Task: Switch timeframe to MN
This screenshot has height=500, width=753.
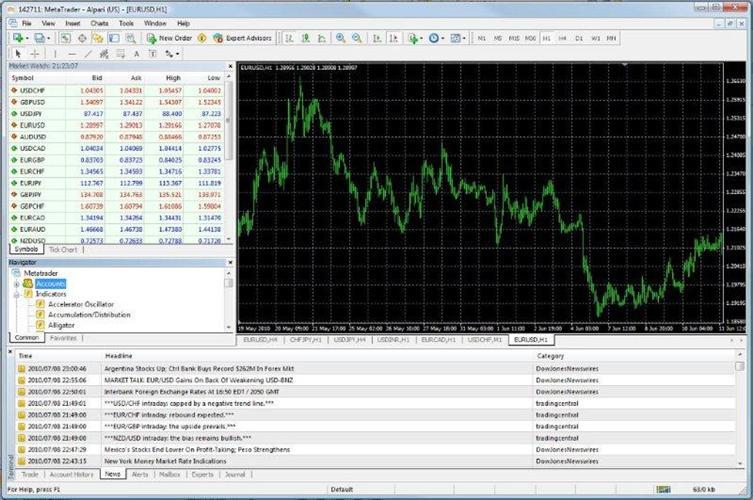Action: pos(611,38)
